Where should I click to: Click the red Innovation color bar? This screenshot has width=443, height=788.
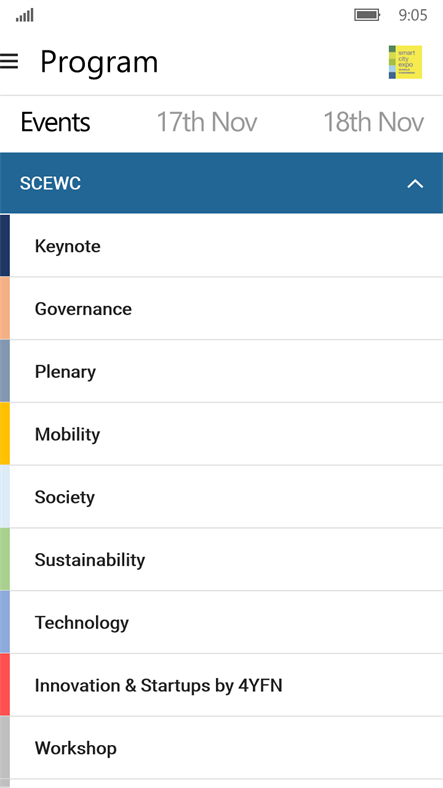pos(5,685)
